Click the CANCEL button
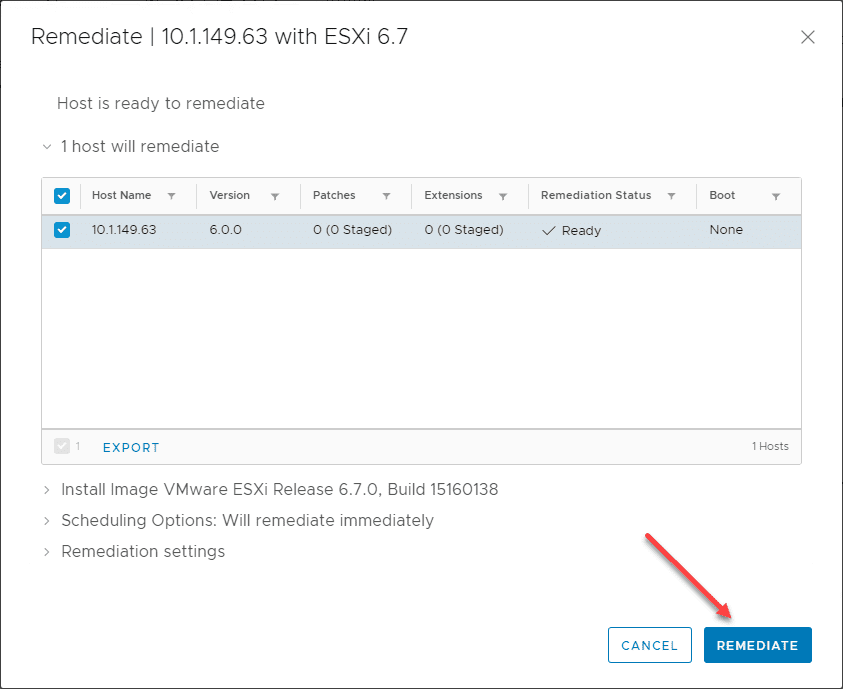 click(649, 645)
